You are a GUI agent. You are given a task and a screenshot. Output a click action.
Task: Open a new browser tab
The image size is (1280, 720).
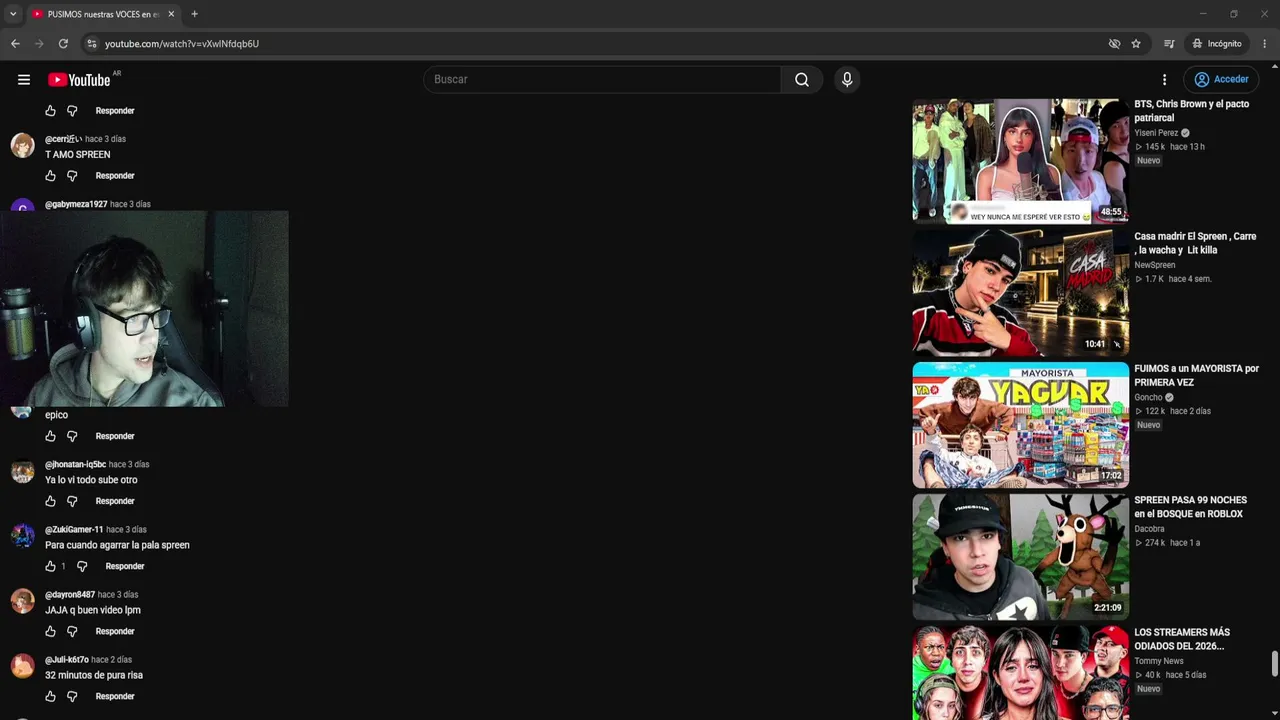tap(194, 14)
